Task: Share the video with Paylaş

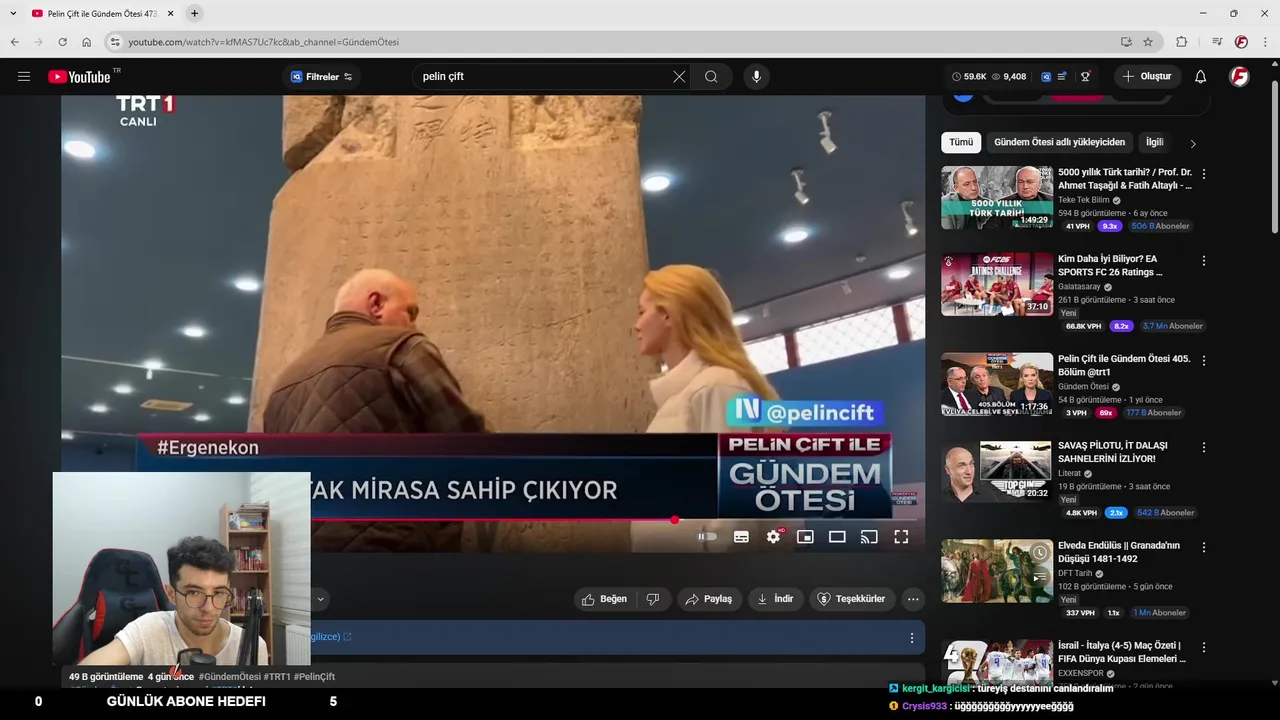Action: [x=707, y=599]
